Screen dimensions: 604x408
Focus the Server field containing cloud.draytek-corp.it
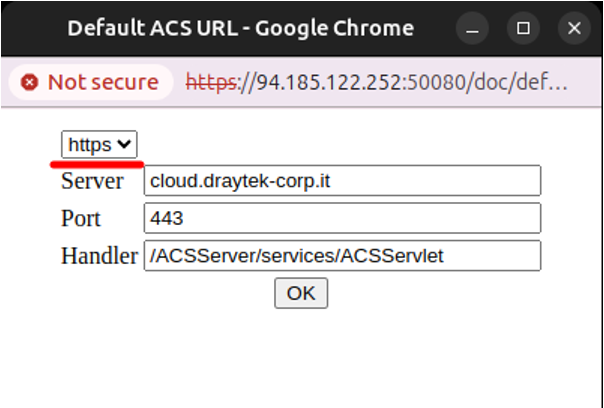click(342, 181)
